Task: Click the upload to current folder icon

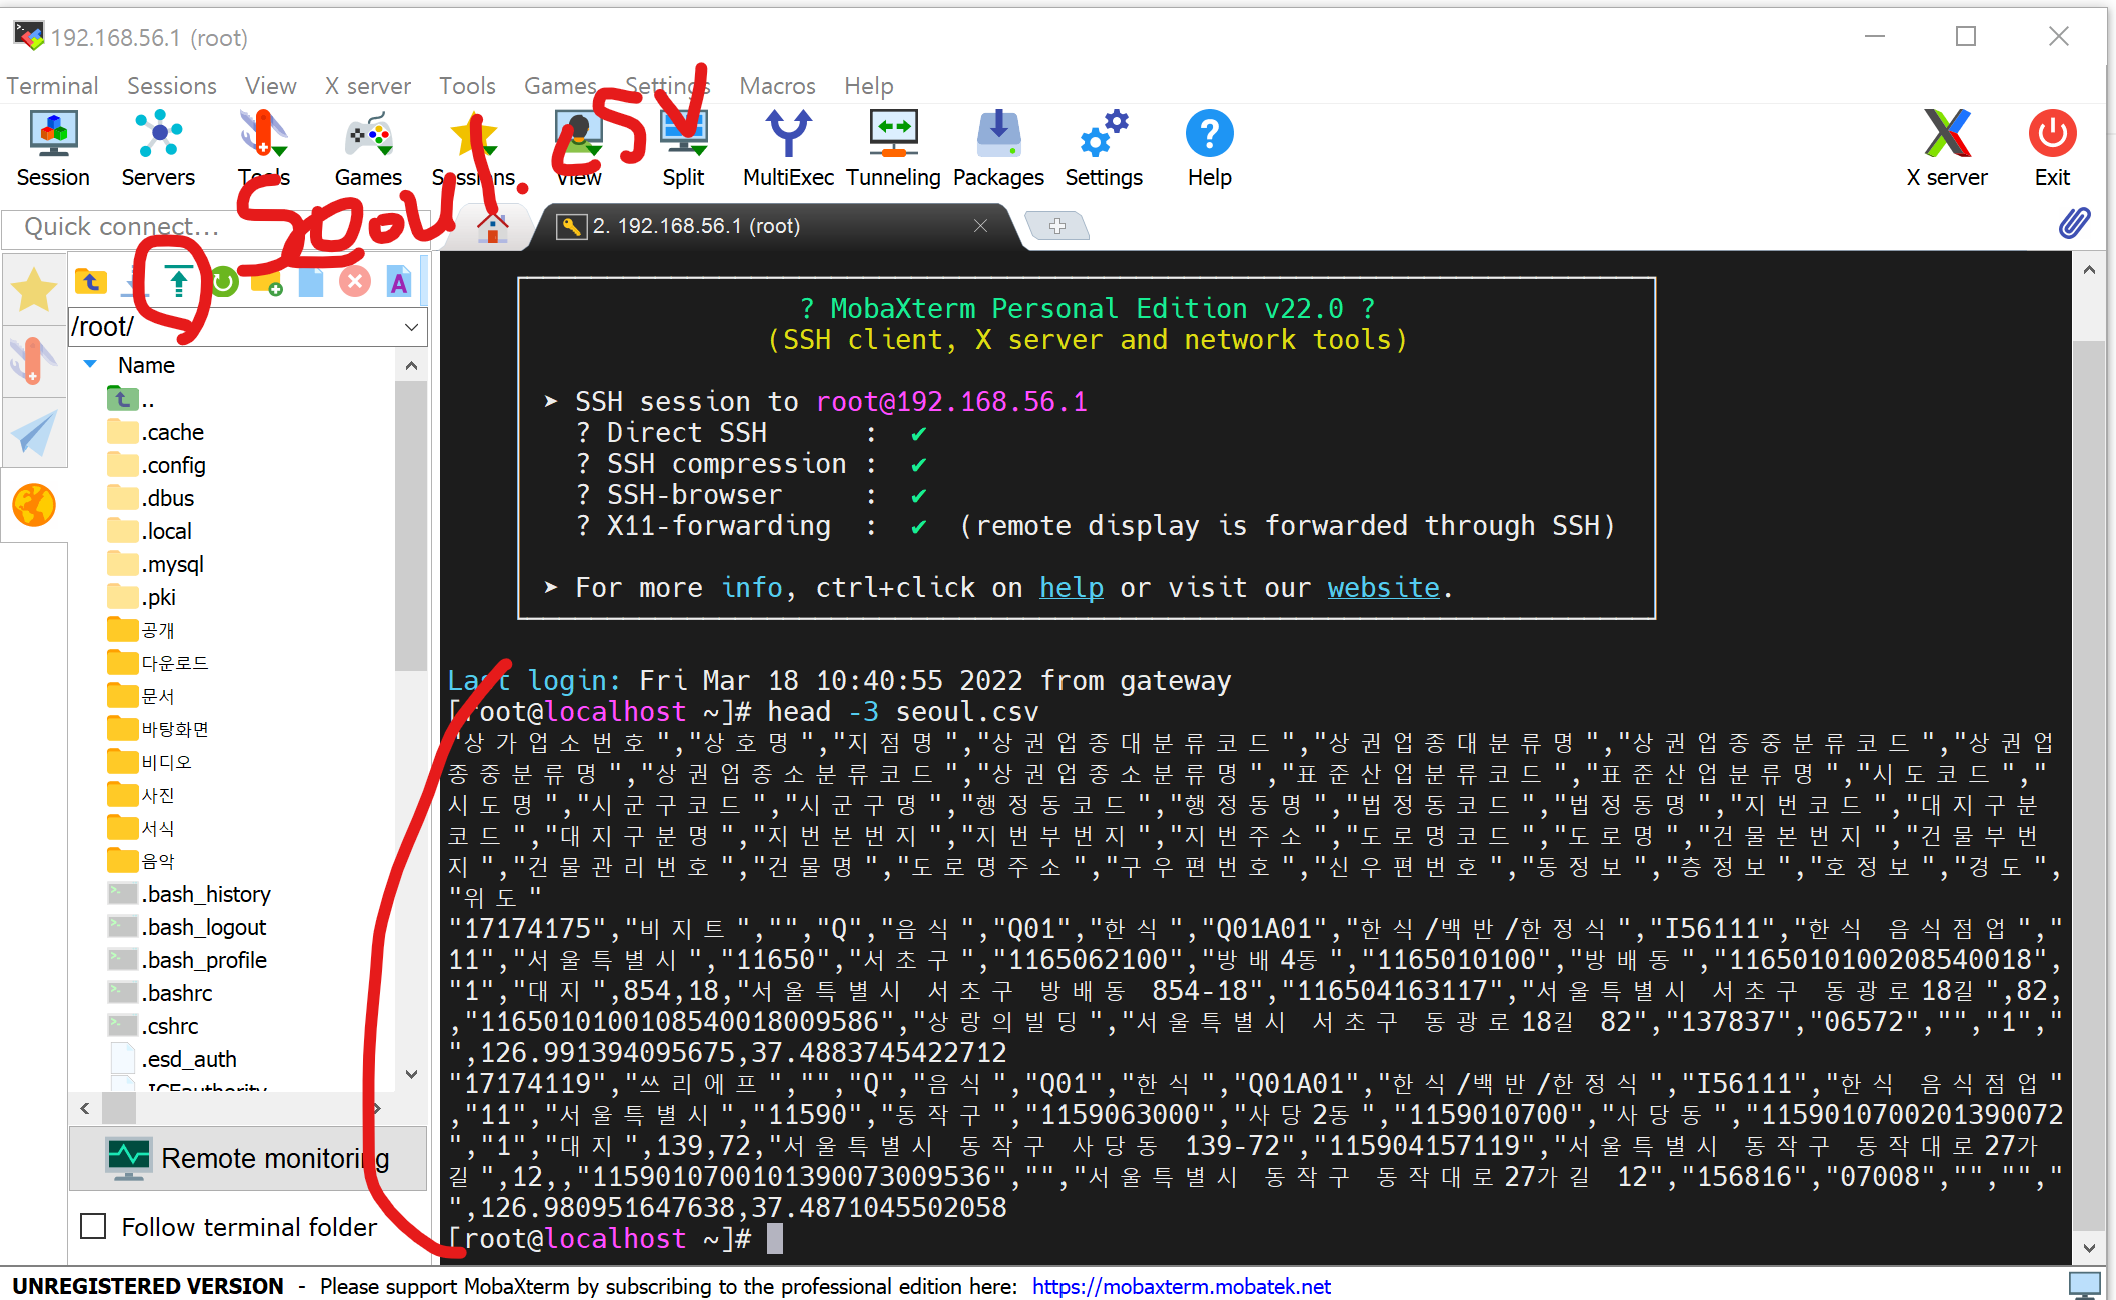Action: tap(179, 283)
